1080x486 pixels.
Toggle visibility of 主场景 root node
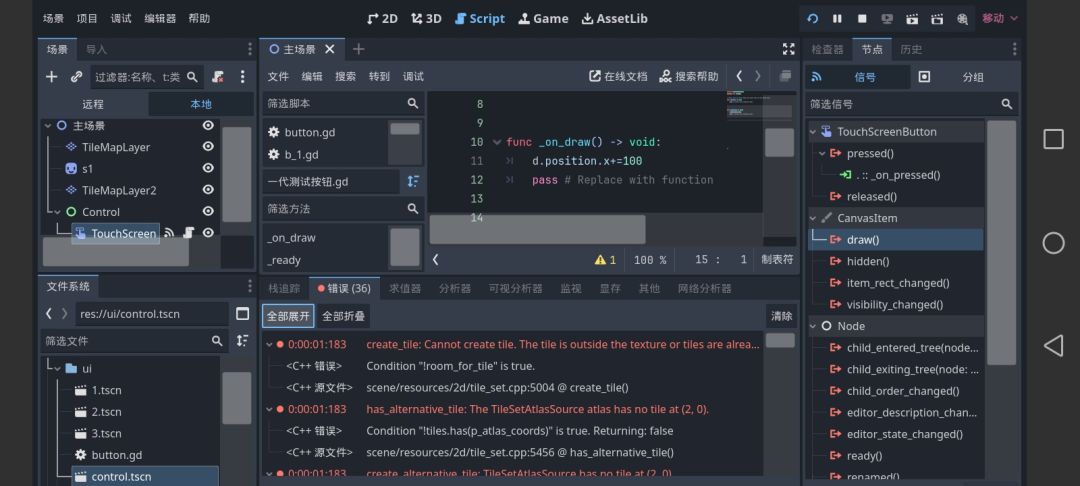click(x=208, y=125)
